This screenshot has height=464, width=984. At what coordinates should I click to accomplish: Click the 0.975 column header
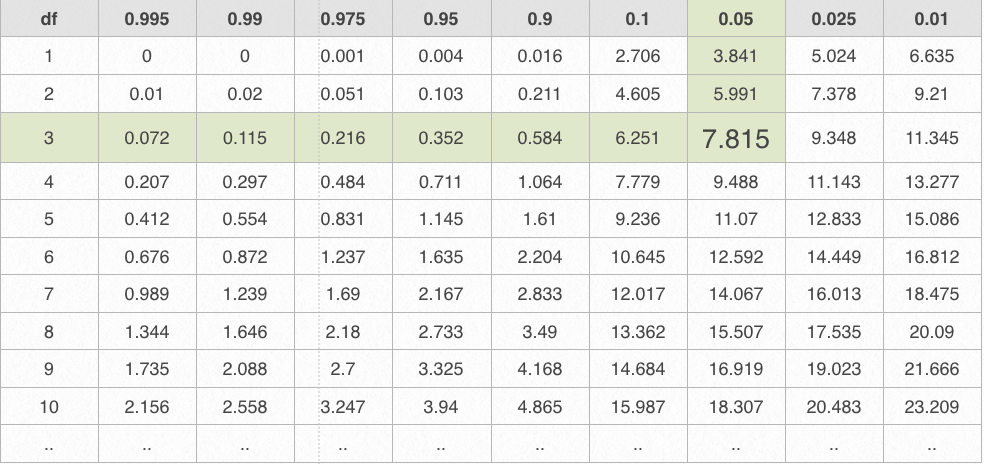click(343, 19)
